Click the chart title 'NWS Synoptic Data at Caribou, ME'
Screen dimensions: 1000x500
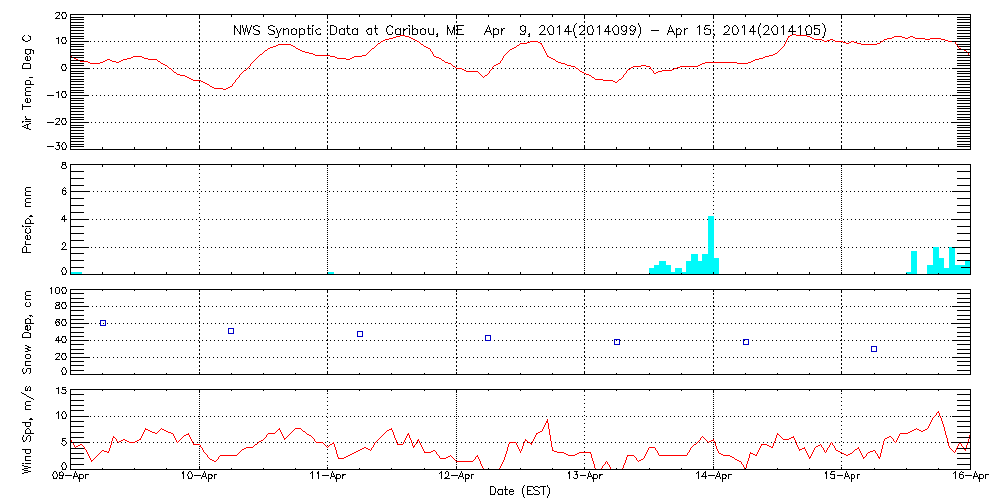click(349, 30)
